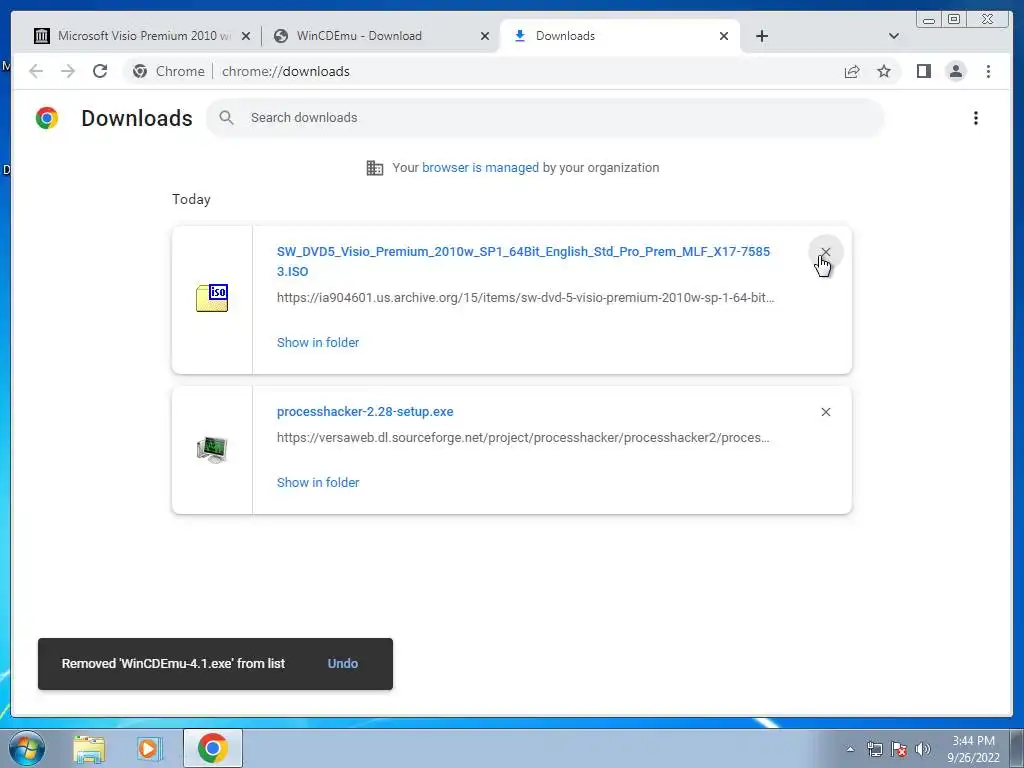Select the Downloads tab
Viewport: 1024px width, 768px height.
pyautogui.click(x=620, y=36)
